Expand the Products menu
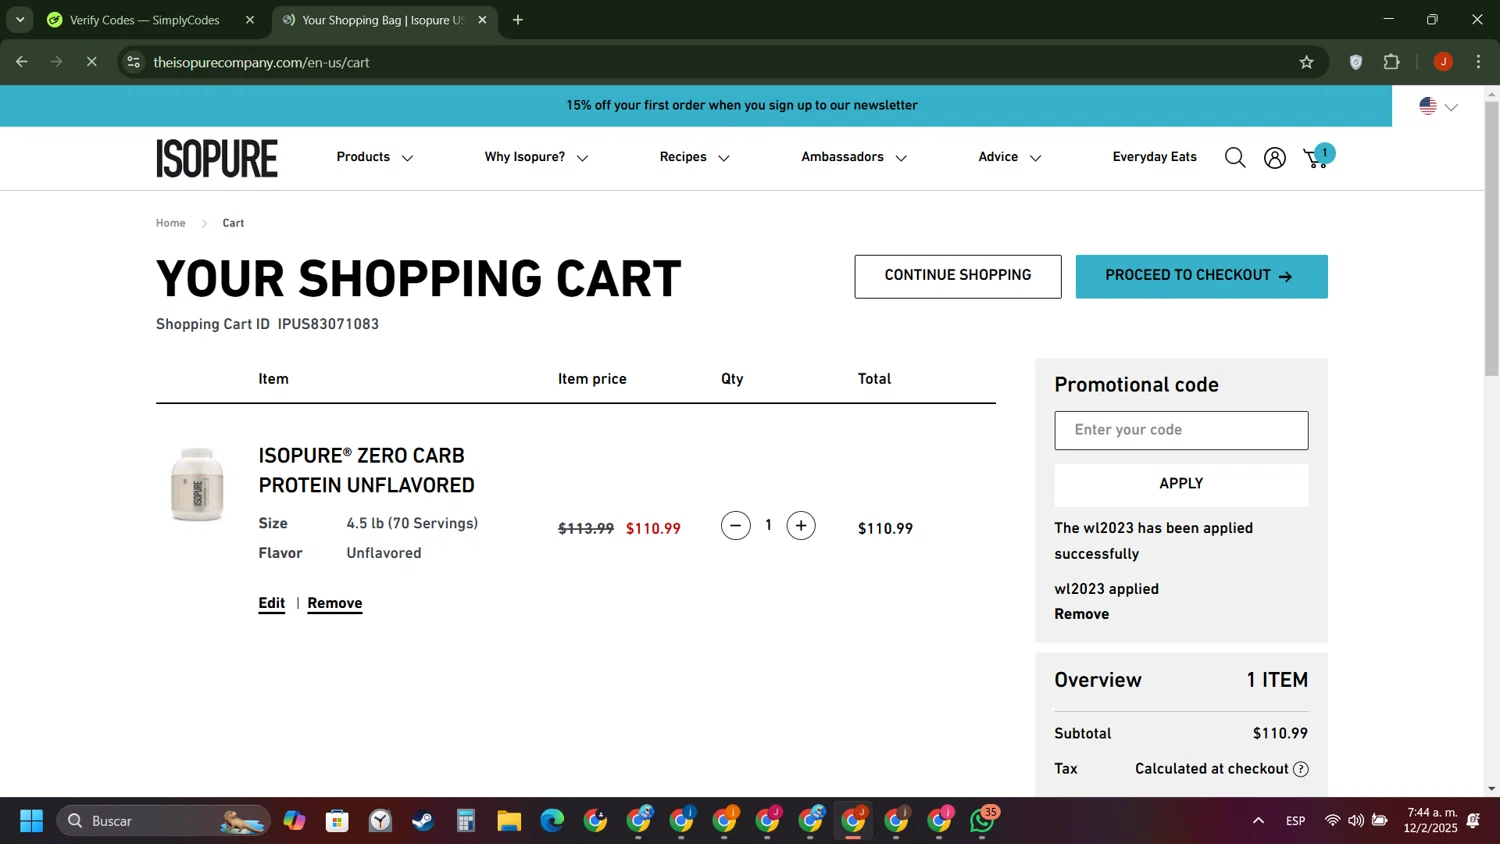Viewport: 1500px width, 844px height. (375, 157)
